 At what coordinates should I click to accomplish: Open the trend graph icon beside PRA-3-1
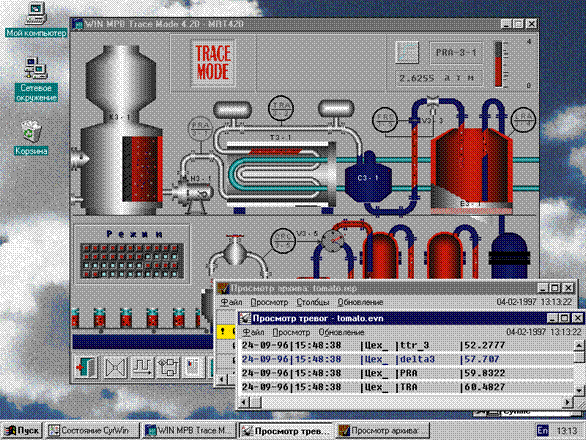[x=407, y=52]
